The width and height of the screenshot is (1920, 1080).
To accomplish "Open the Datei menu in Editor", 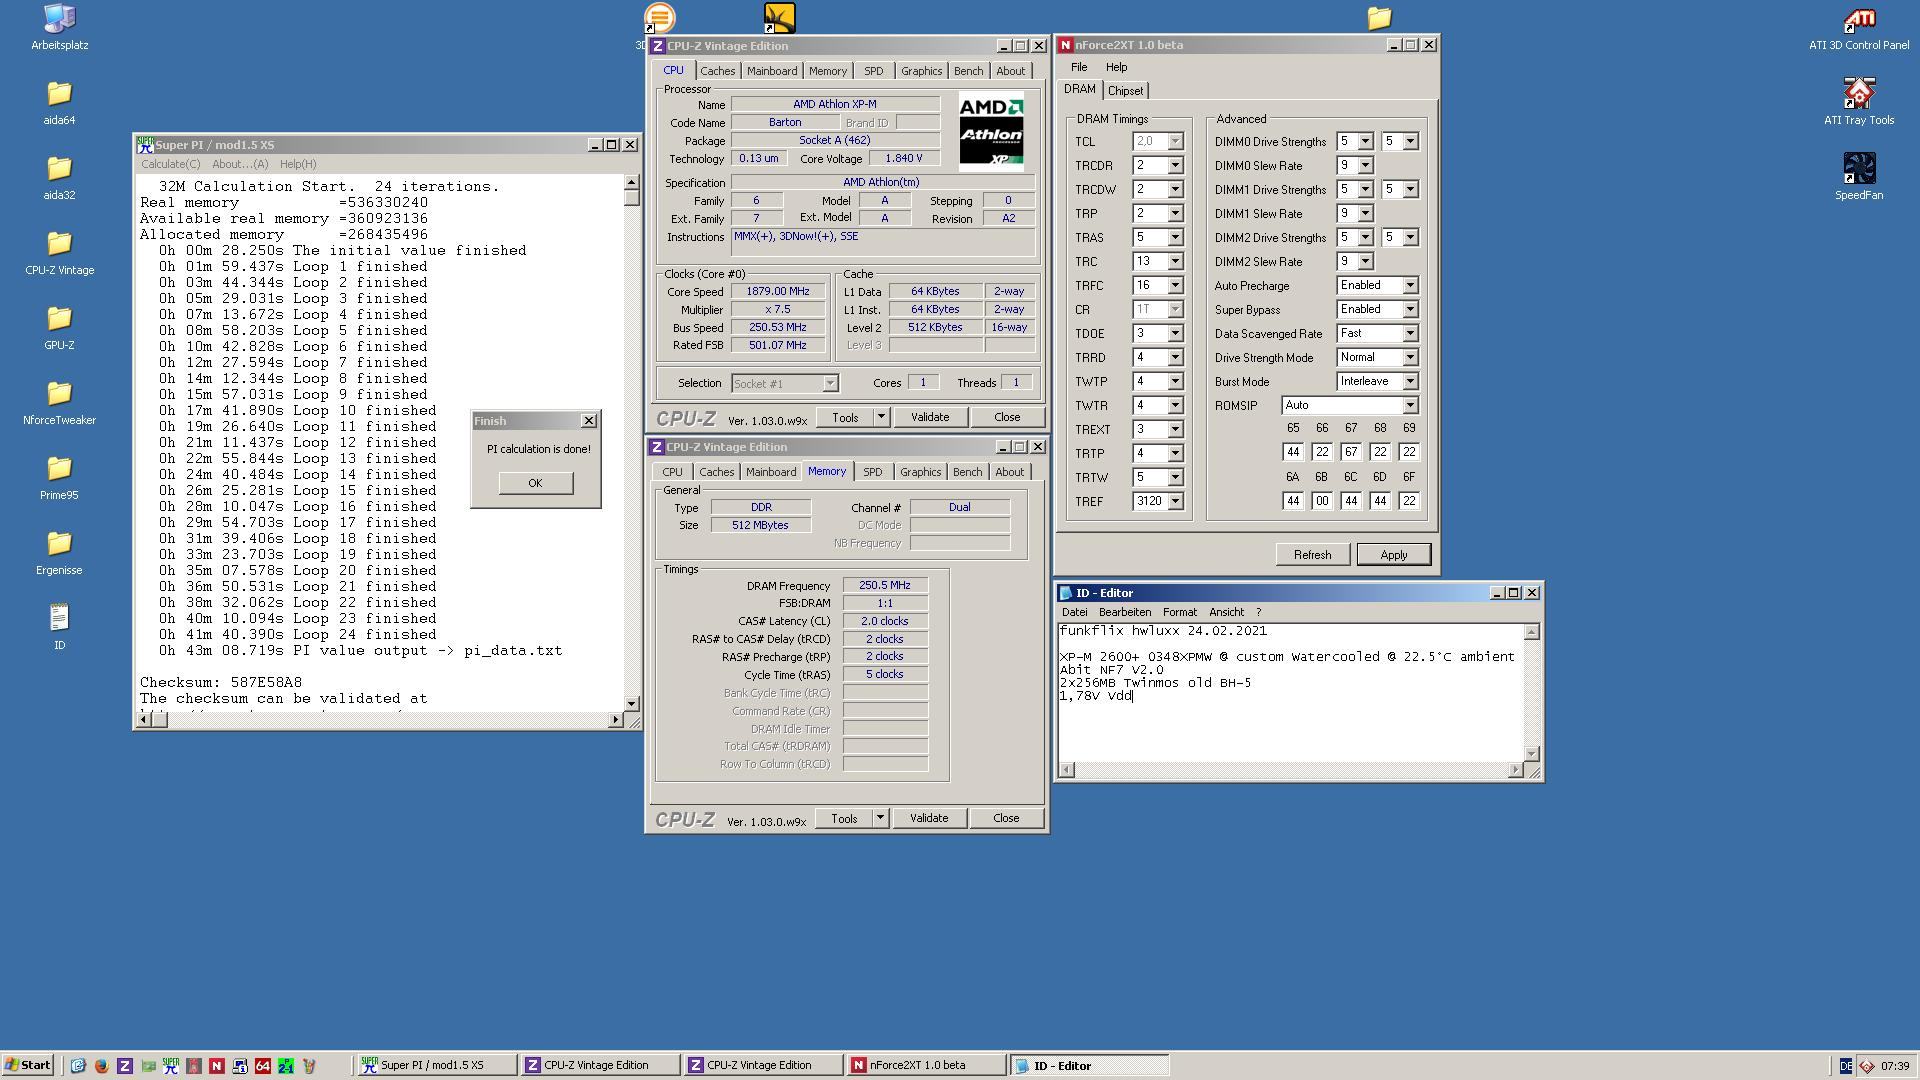I will (1074, 612).
